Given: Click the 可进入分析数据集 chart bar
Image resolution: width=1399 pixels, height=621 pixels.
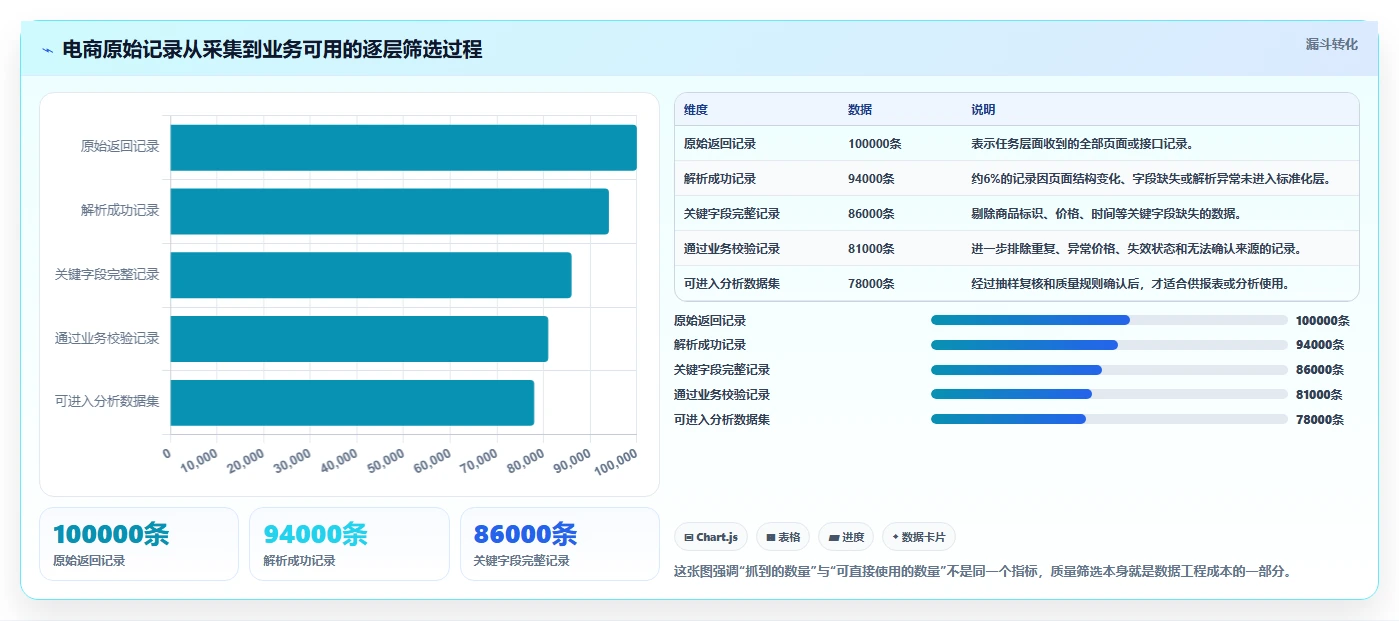Looking at the screenshot, I should coord(352,402).
